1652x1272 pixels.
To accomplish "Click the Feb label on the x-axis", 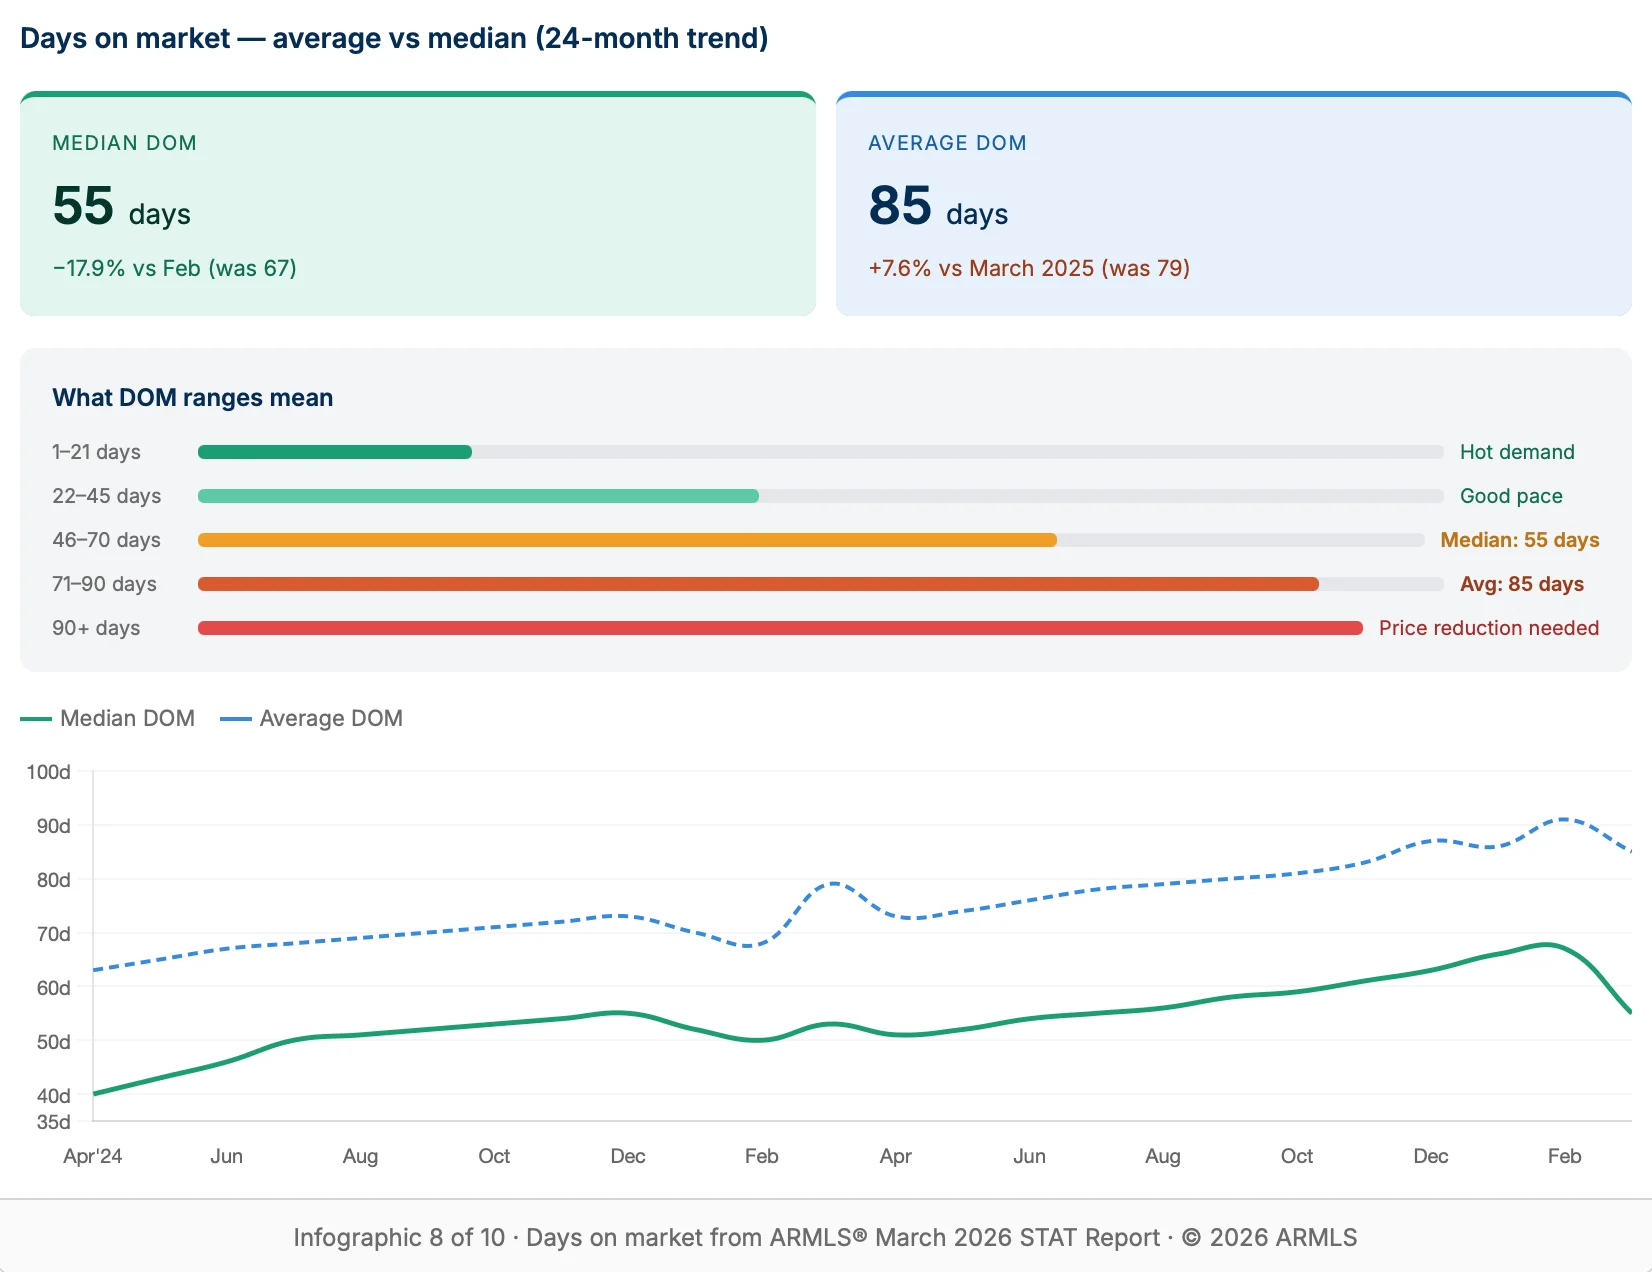I will click(761, 1156).
